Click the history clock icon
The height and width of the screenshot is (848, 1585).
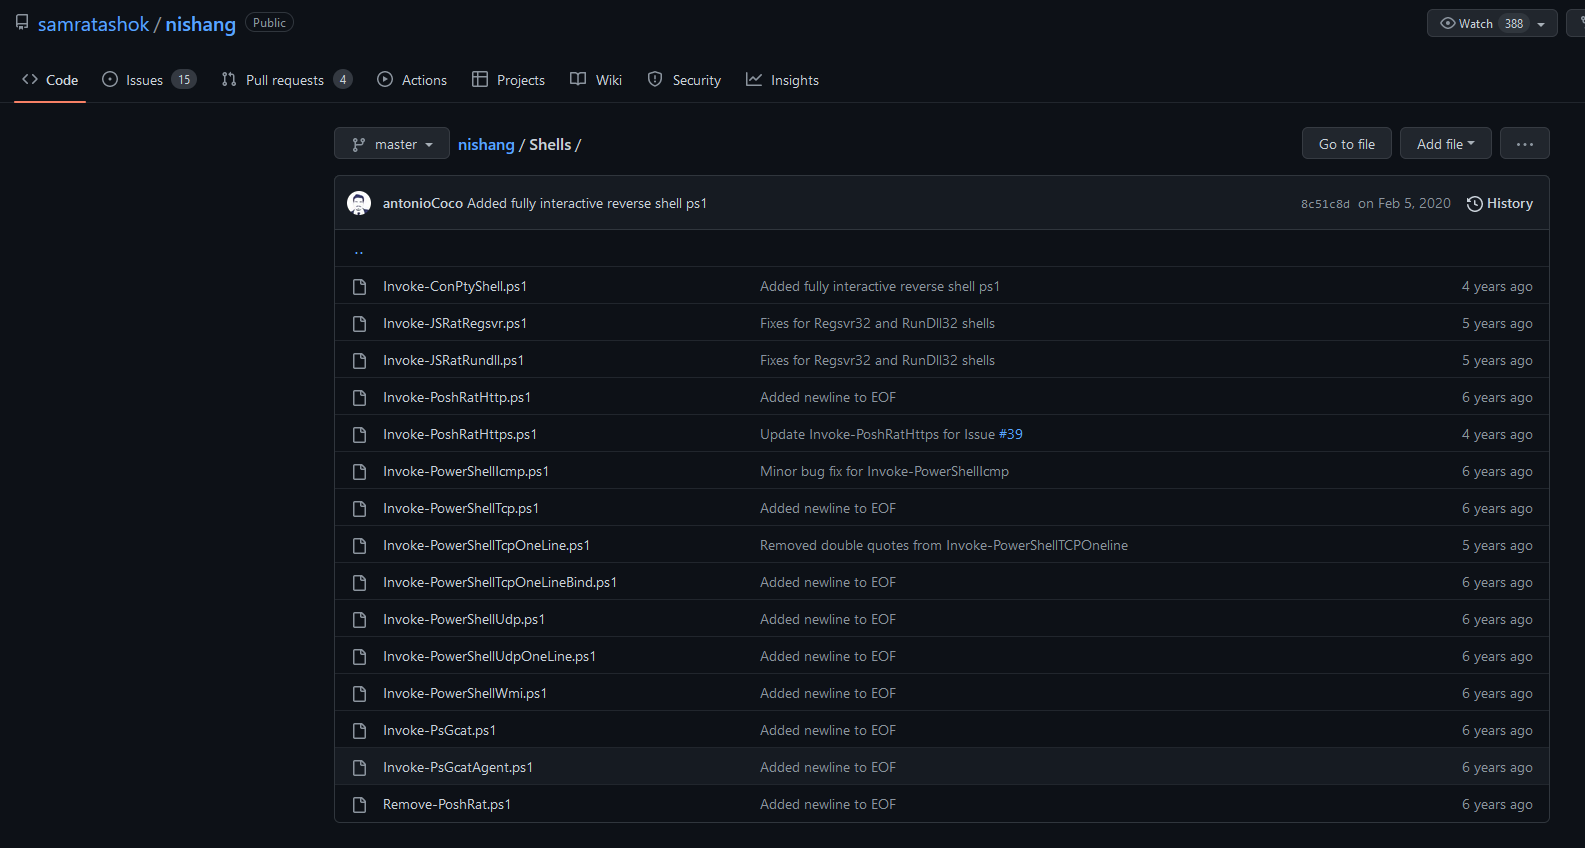coord(1474,204)
